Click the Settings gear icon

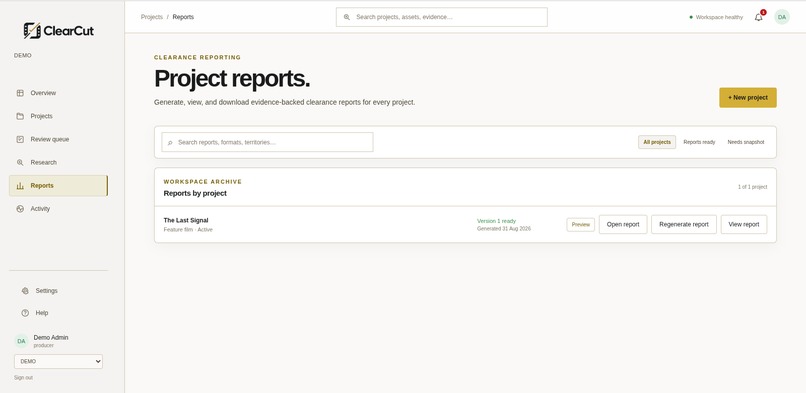25,291
